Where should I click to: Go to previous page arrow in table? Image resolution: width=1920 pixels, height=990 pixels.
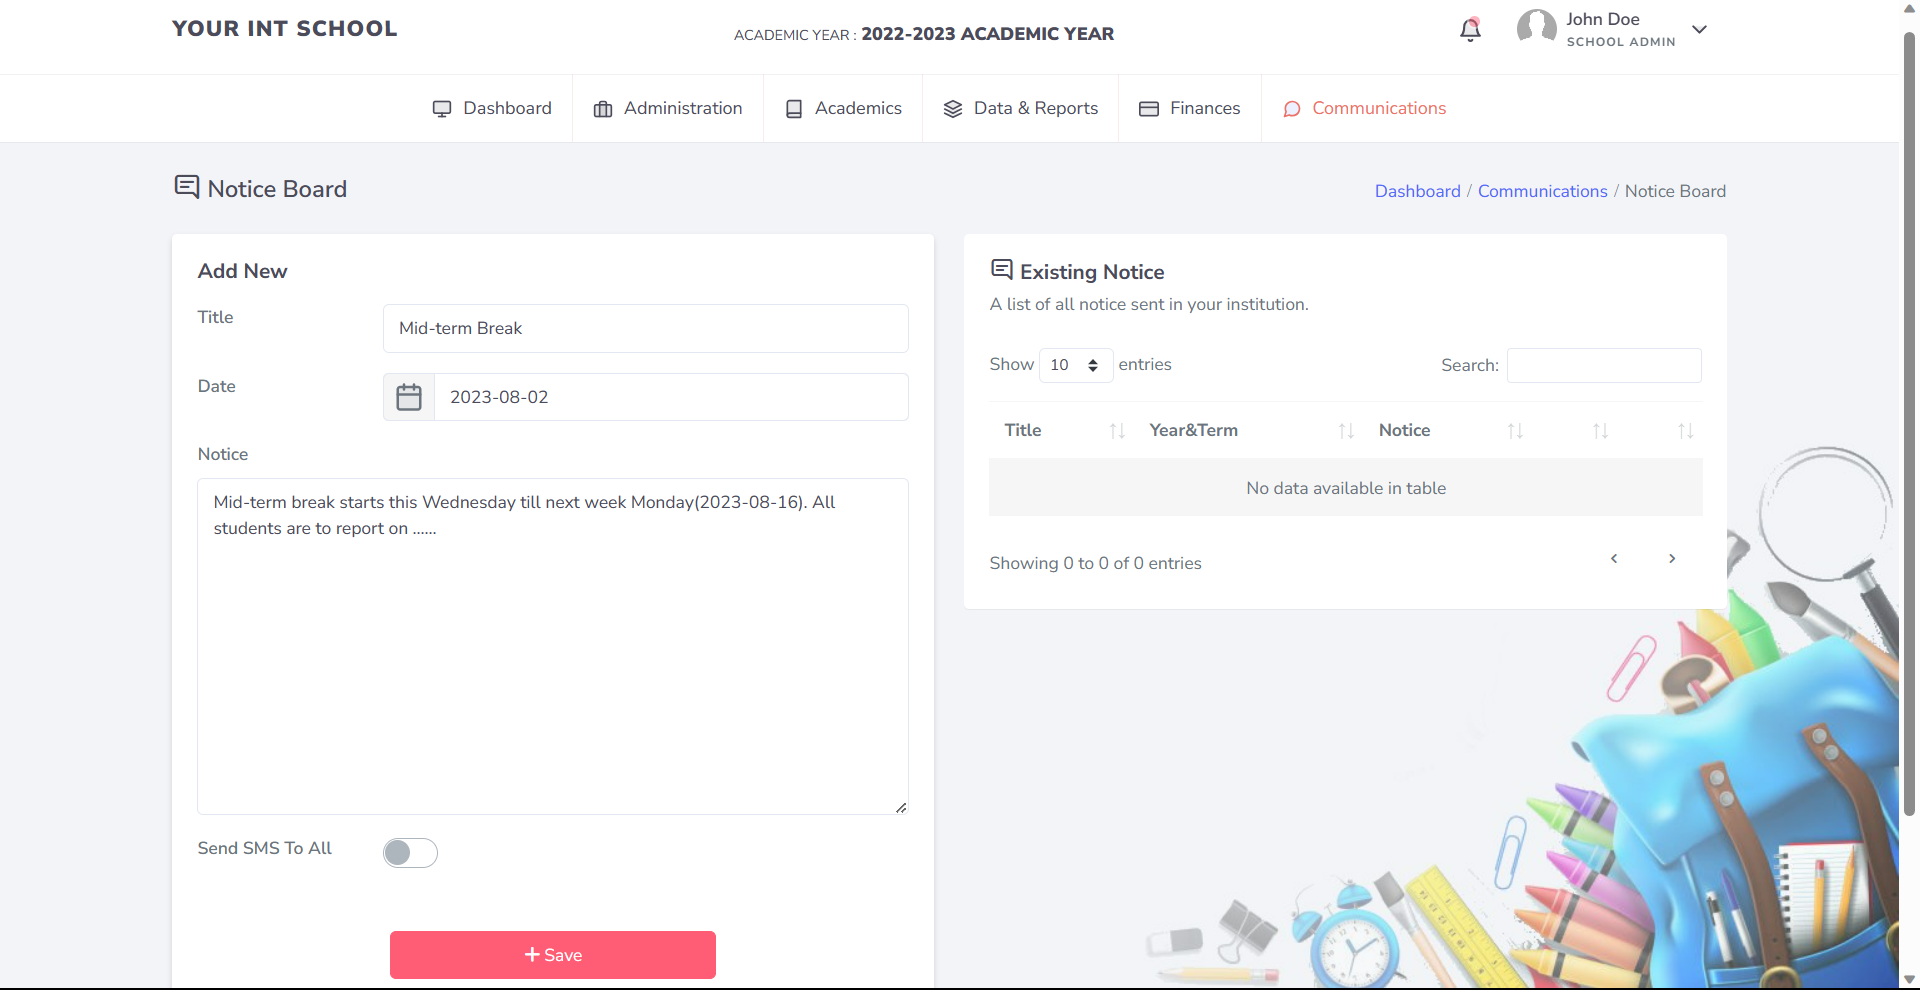[x=1614, y=559]
